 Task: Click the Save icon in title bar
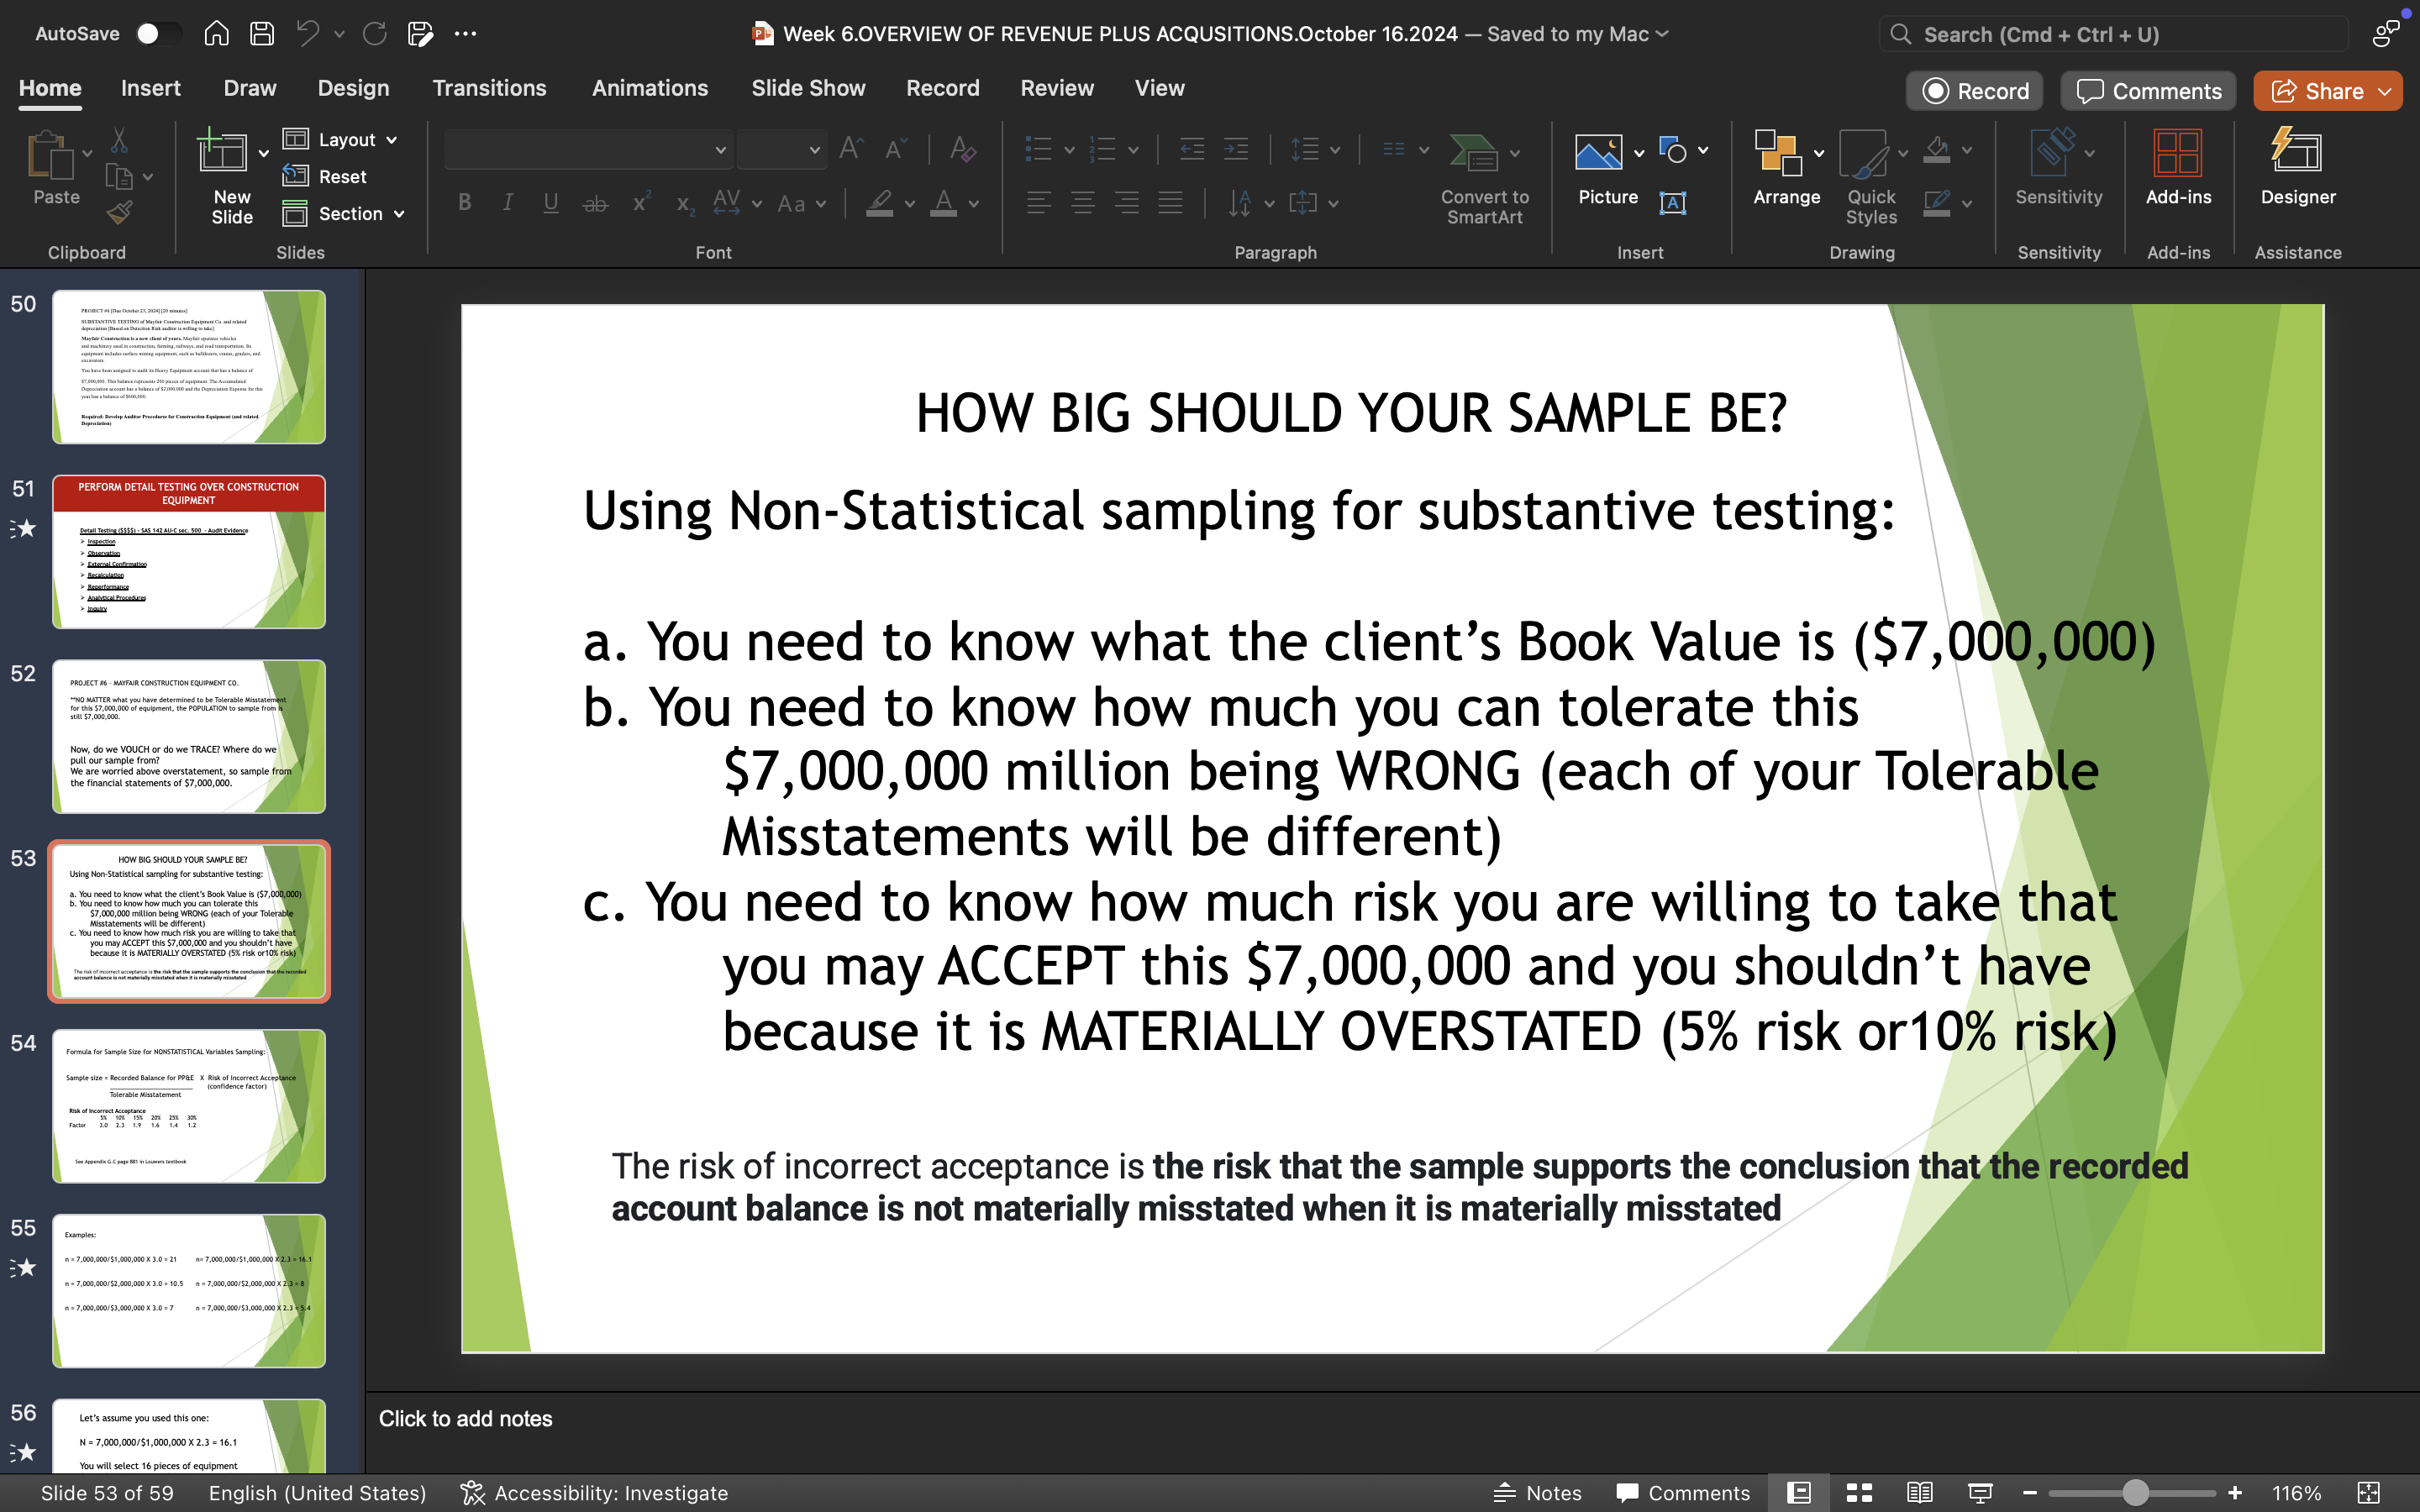coord(262,33)
